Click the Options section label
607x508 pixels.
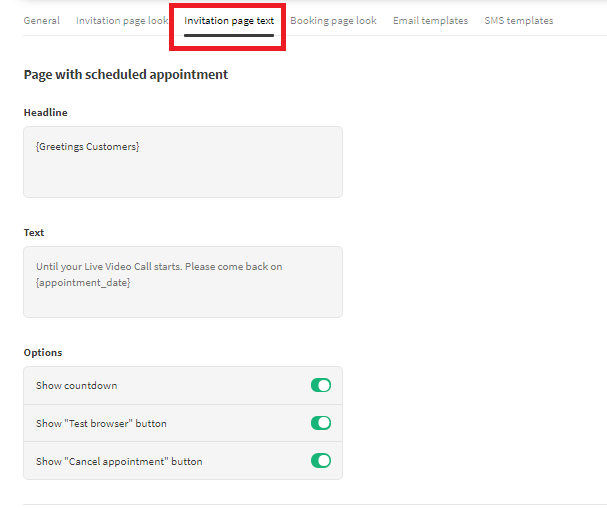43,353
